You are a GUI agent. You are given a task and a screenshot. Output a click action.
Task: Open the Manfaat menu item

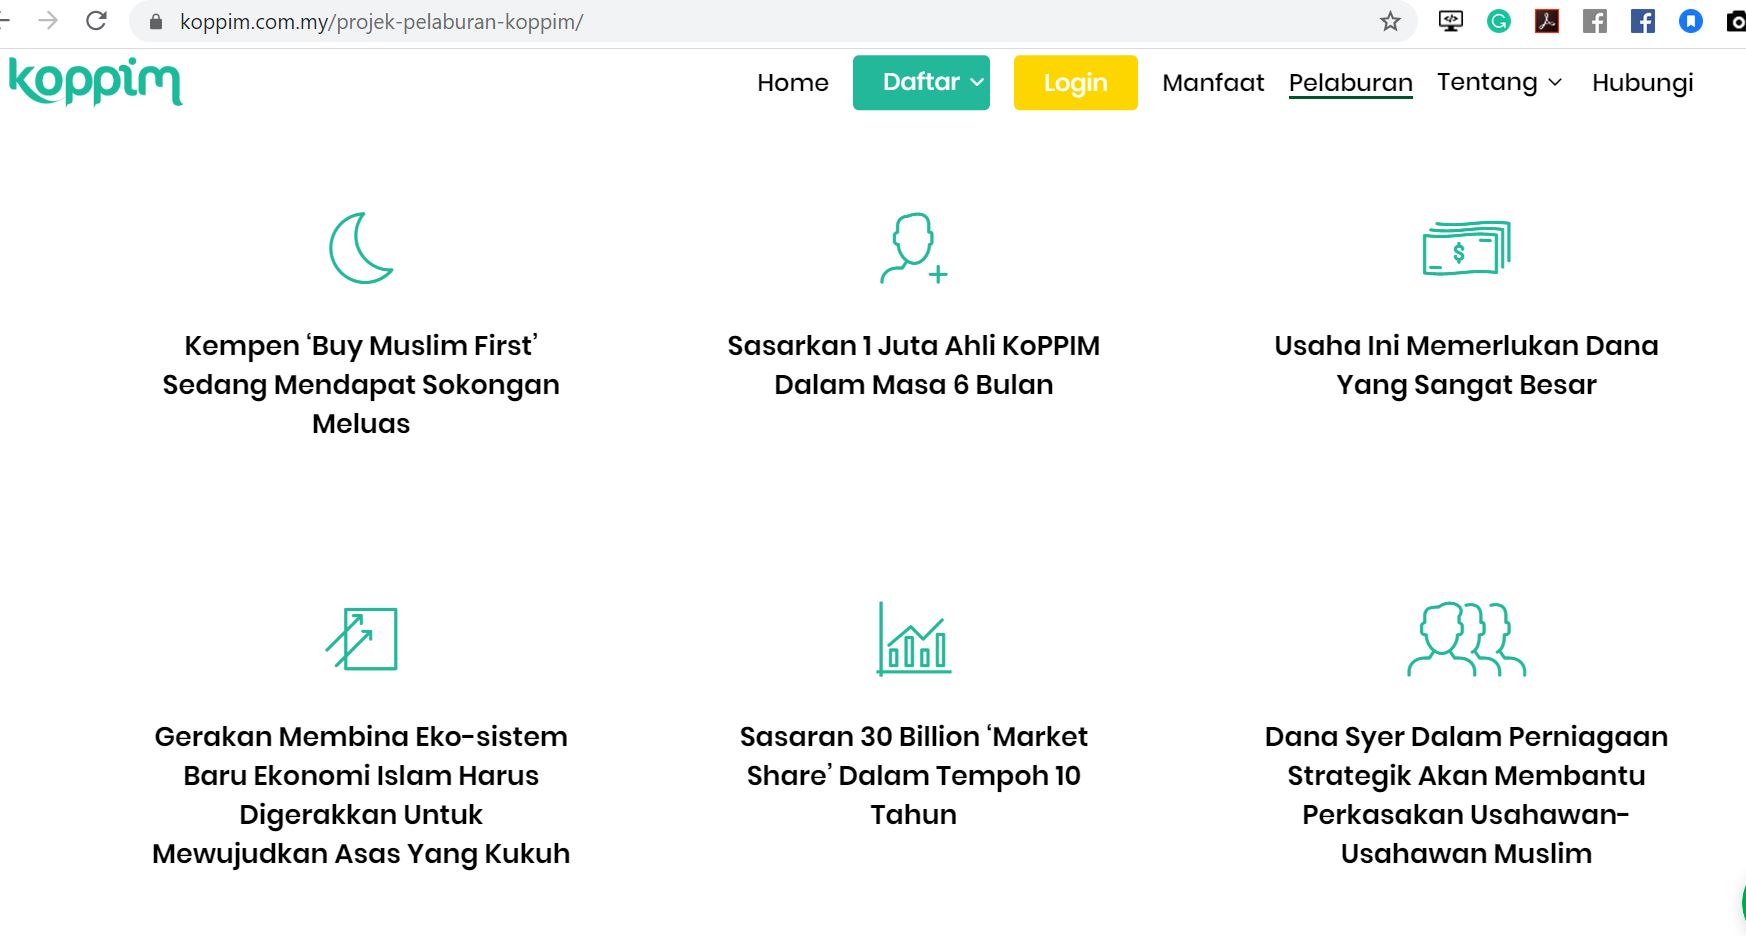1213,82
